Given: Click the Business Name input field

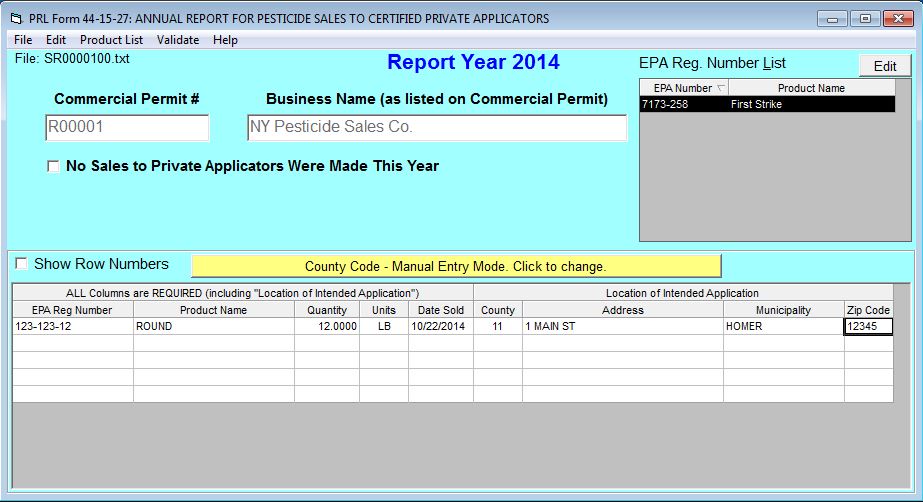Looking at the screenshot, I should pos(437,128).
